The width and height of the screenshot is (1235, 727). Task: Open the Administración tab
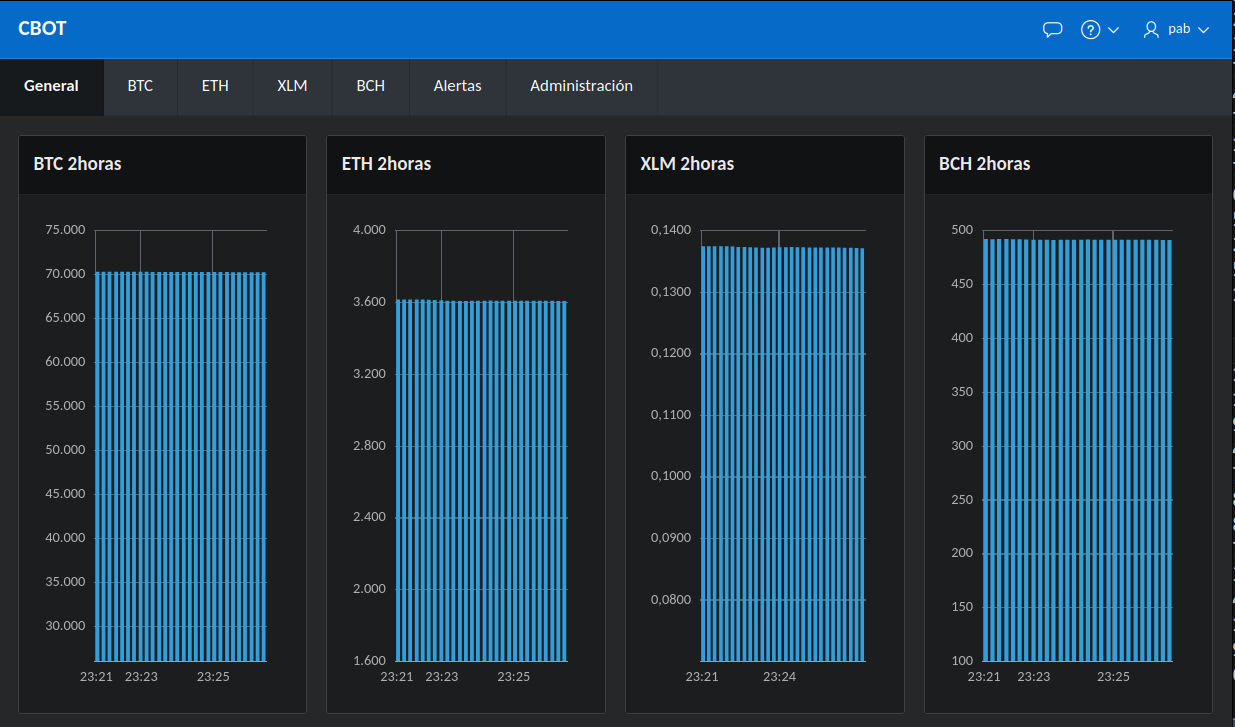click(581, 86)
